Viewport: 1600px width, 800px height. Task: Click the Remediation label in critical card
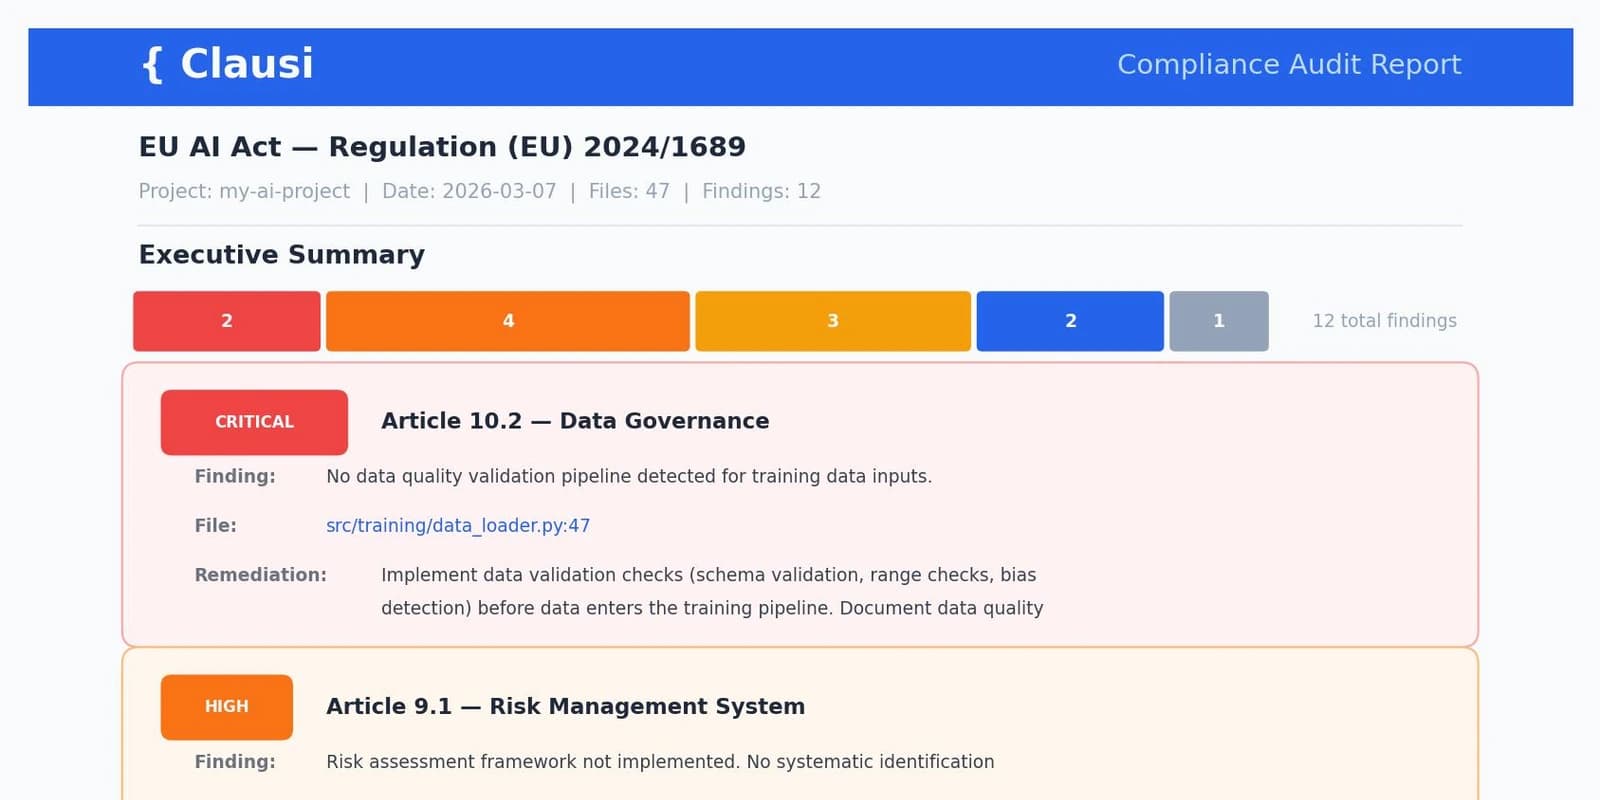pos(260,575)
